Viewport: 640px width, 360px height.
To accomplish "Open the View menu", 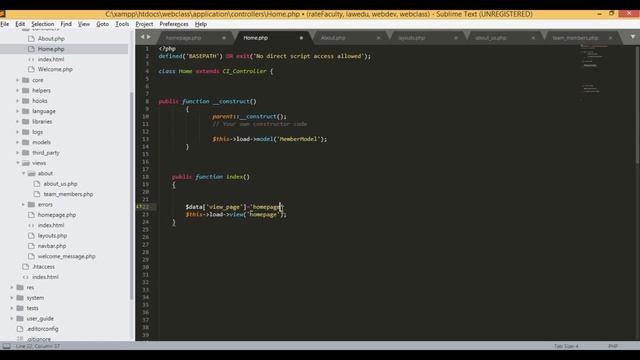I will coord(84,24).
